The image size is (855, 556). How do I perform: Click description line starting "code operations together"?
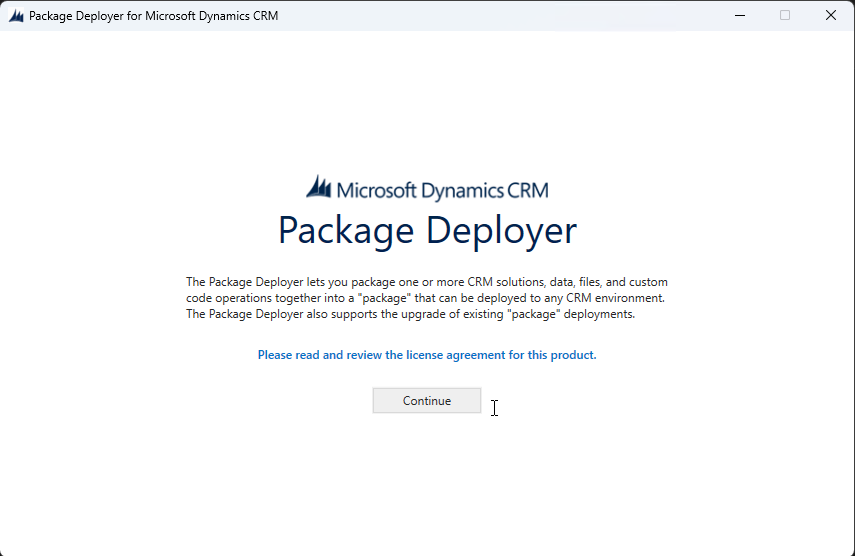pos(425,298)
